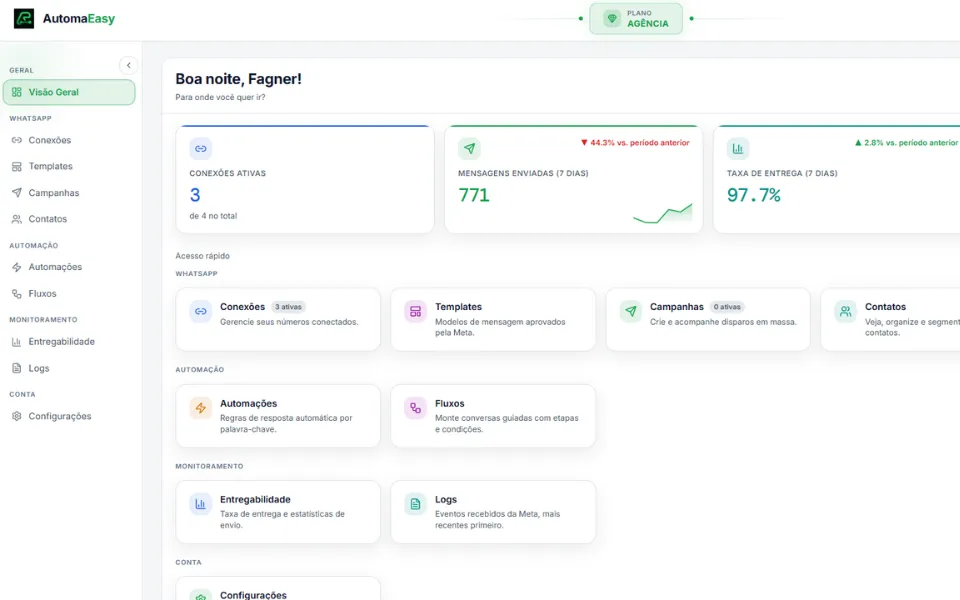Image resolution: width=960 pixels, height=600 pixels.
Task: Click the '3 ativas' badge on Conexões card
Action: (288, 307)
